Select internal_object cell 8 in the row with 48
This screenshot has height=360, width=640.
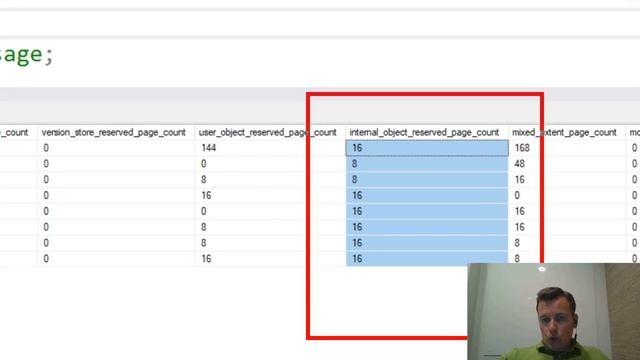427,164
